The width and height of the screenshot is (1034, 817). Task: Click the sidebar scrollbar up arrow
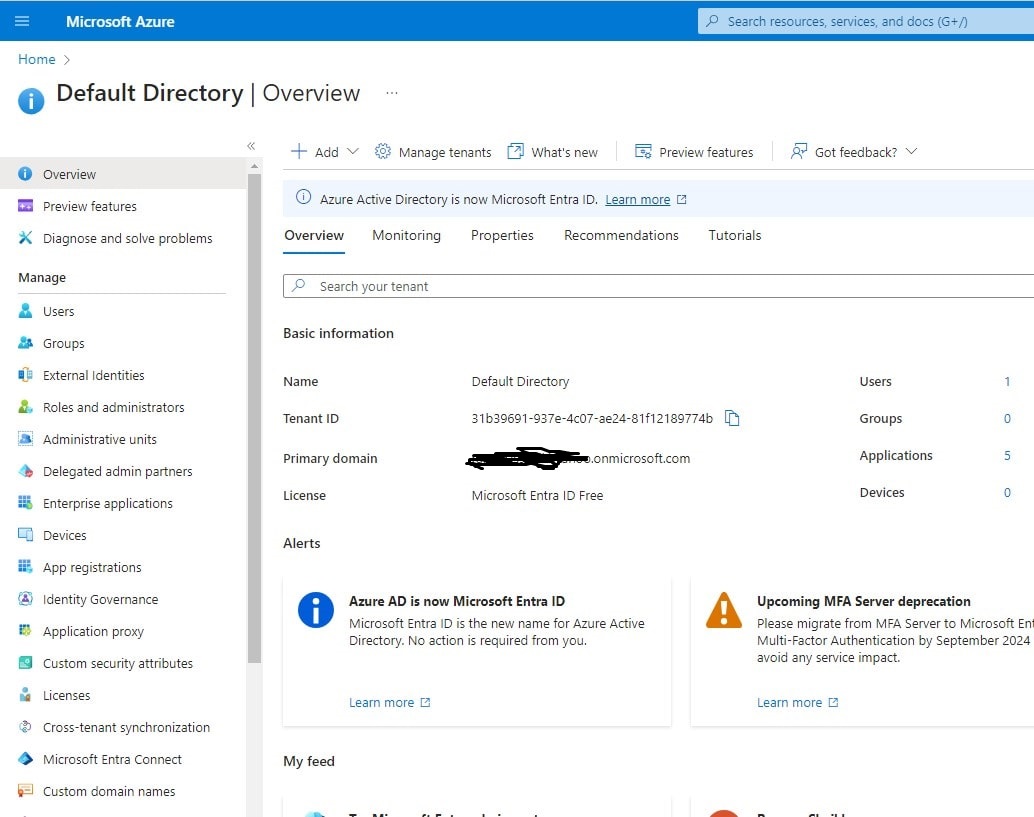[255, 167]
